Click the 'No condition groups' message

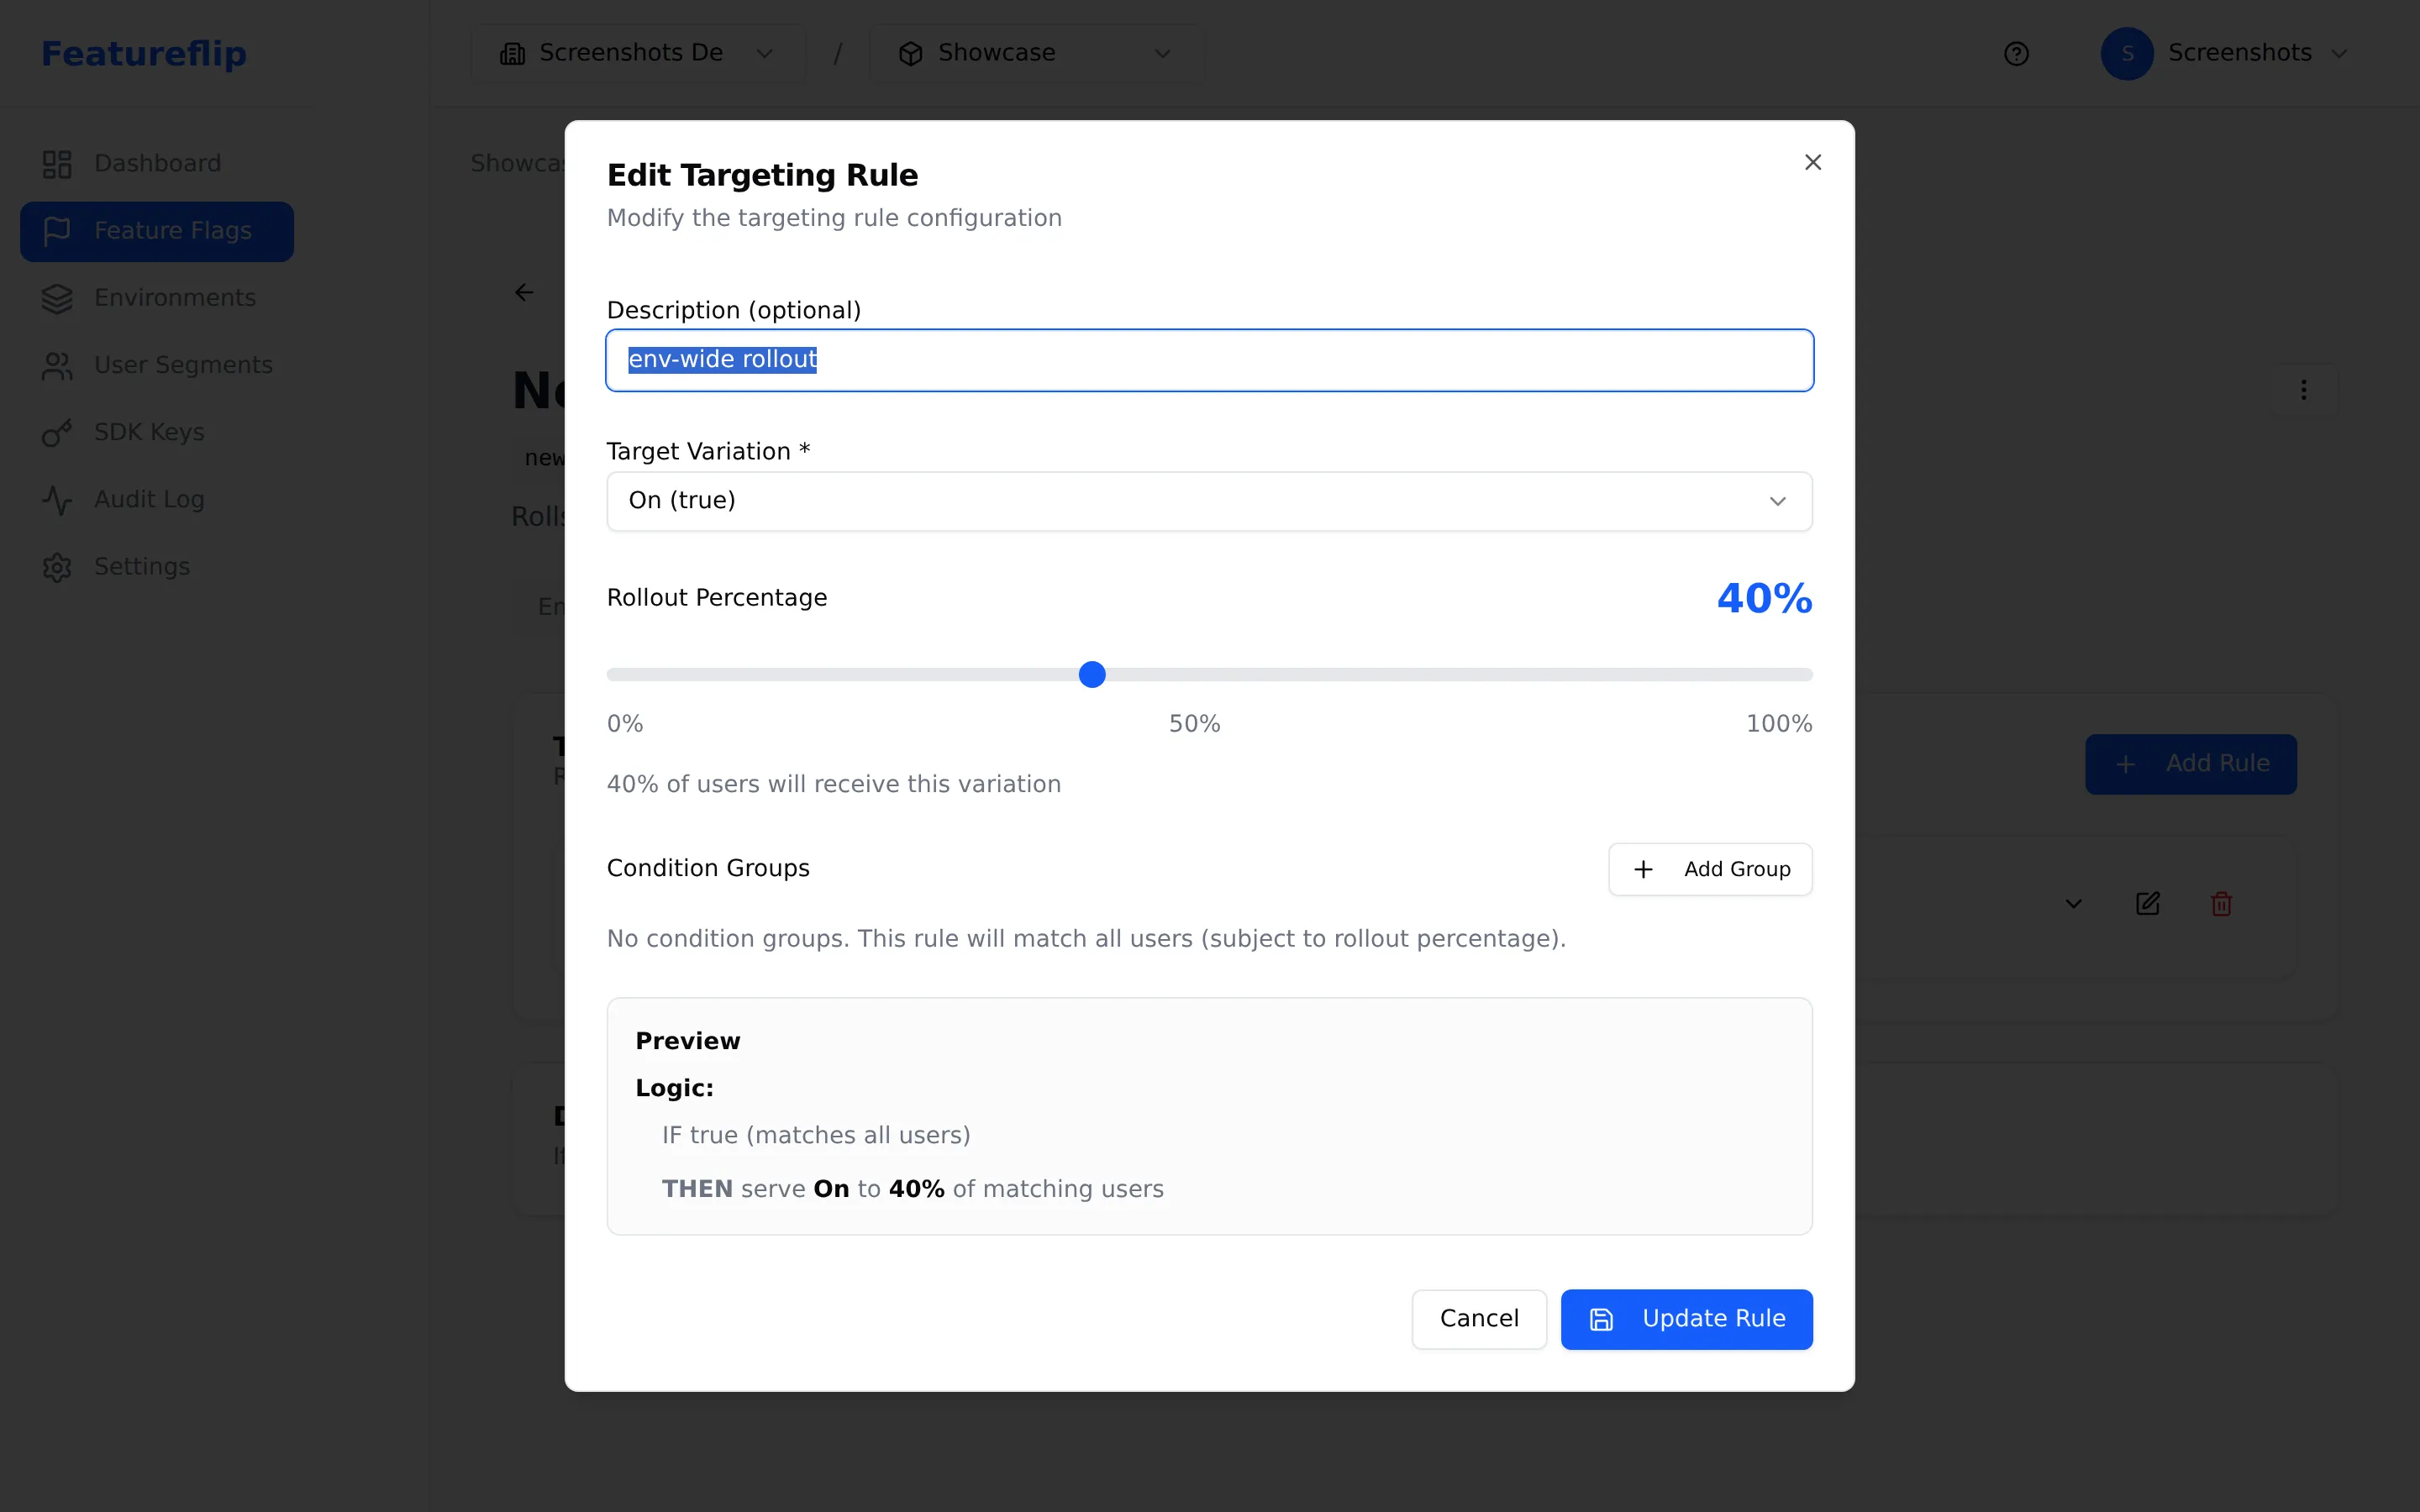[x=1086, y=939]
